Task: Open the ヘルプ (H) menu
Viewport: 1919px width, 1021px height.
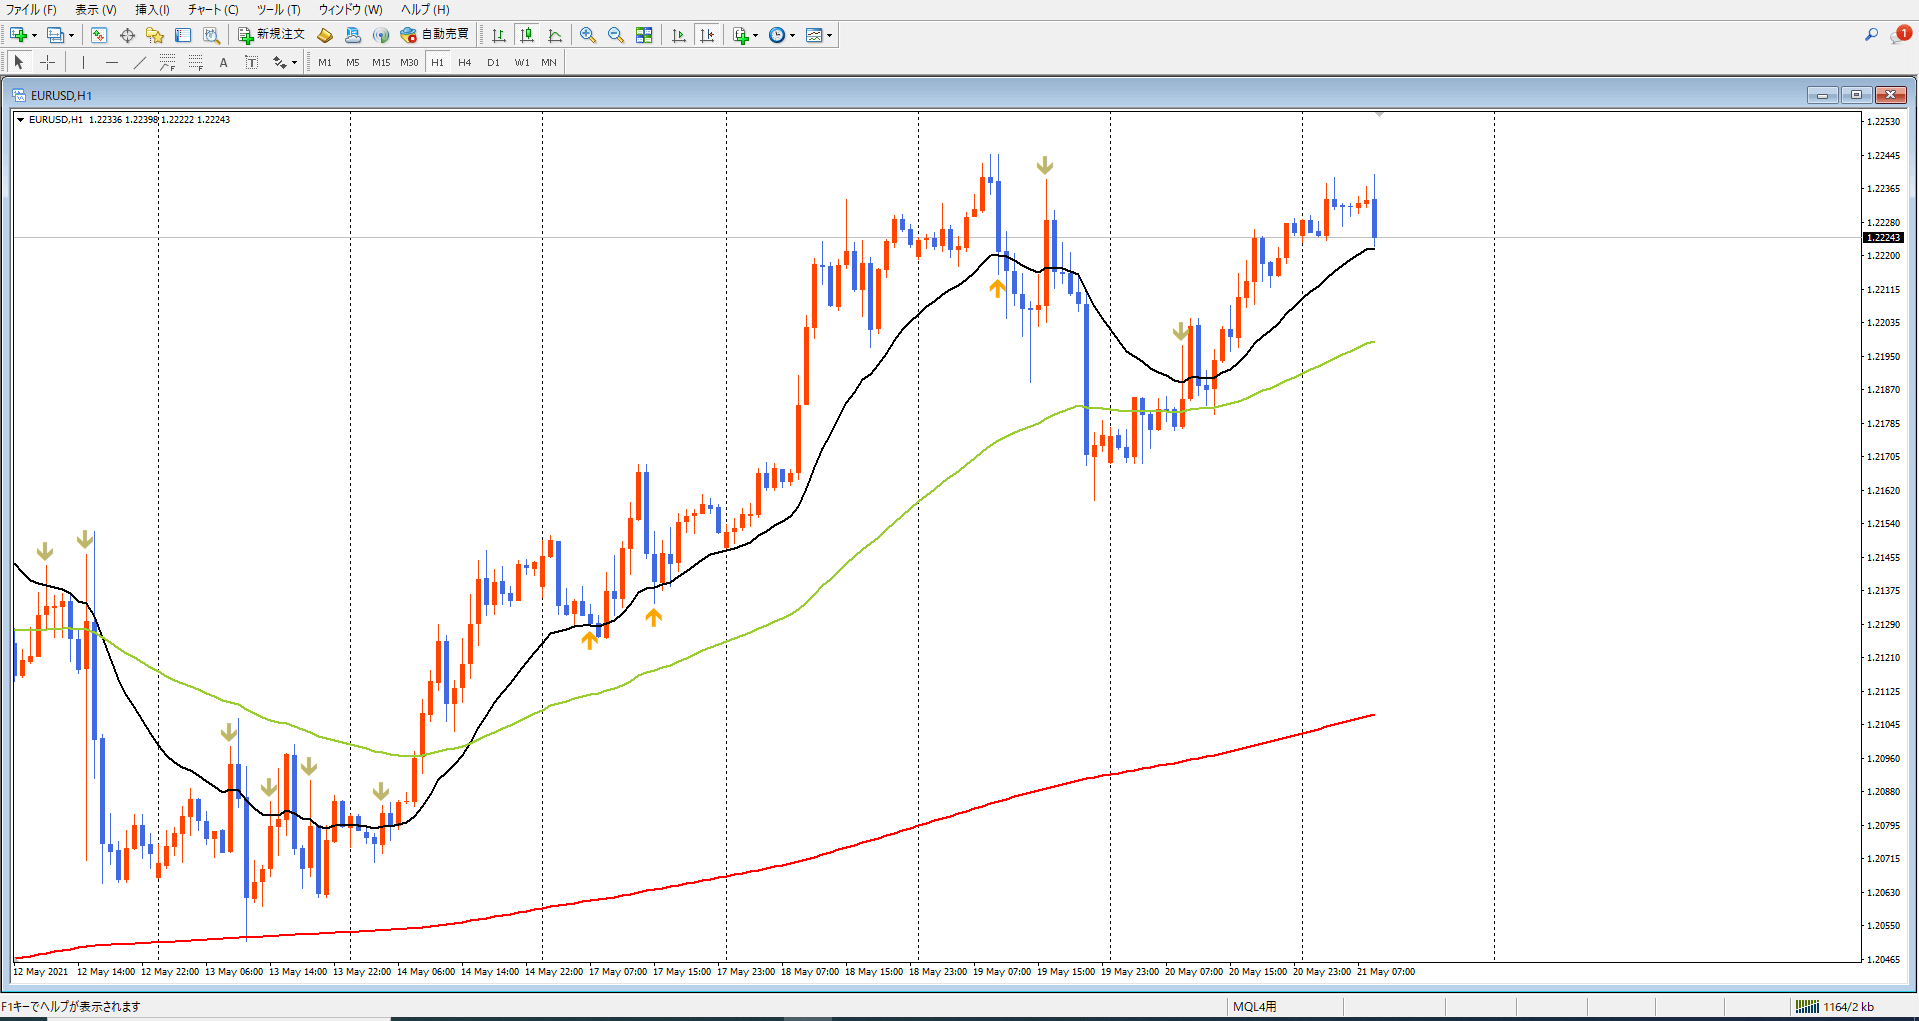Action: pos(425,10)
